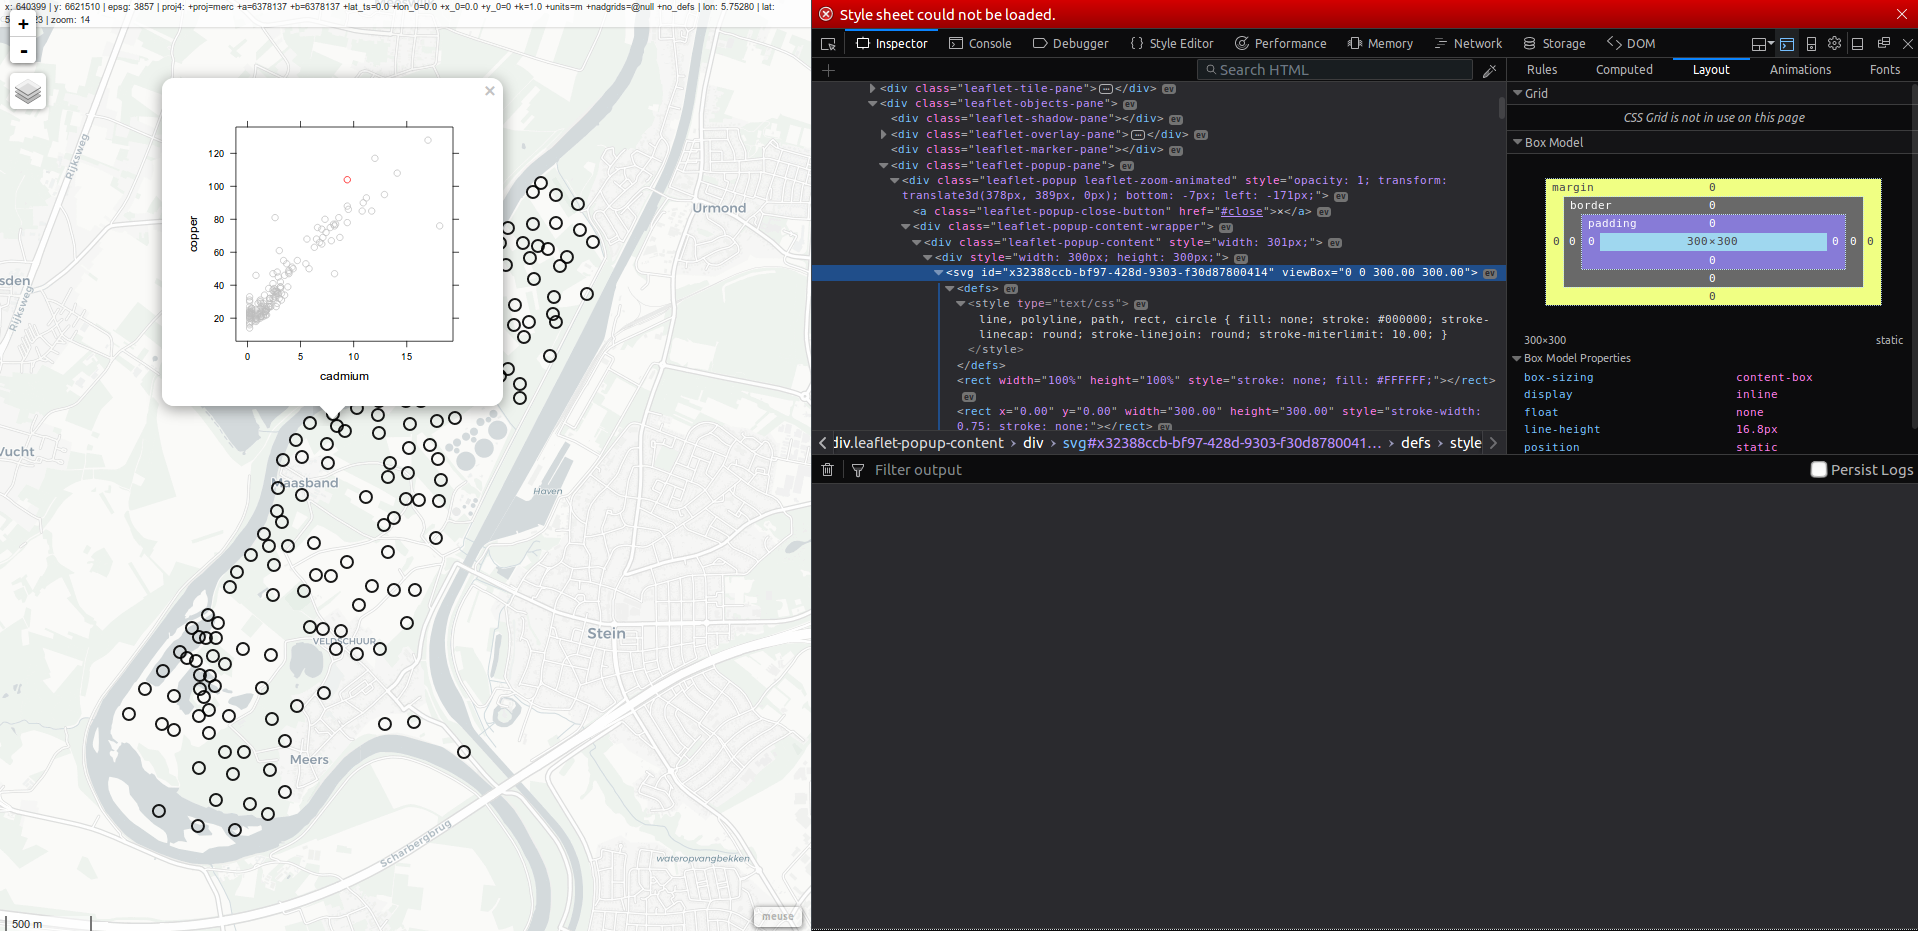The width and height of the screenshot is (1918, 931).
Task: Expand the leaflet-tile-pane div node
Action: pos(872,88)
